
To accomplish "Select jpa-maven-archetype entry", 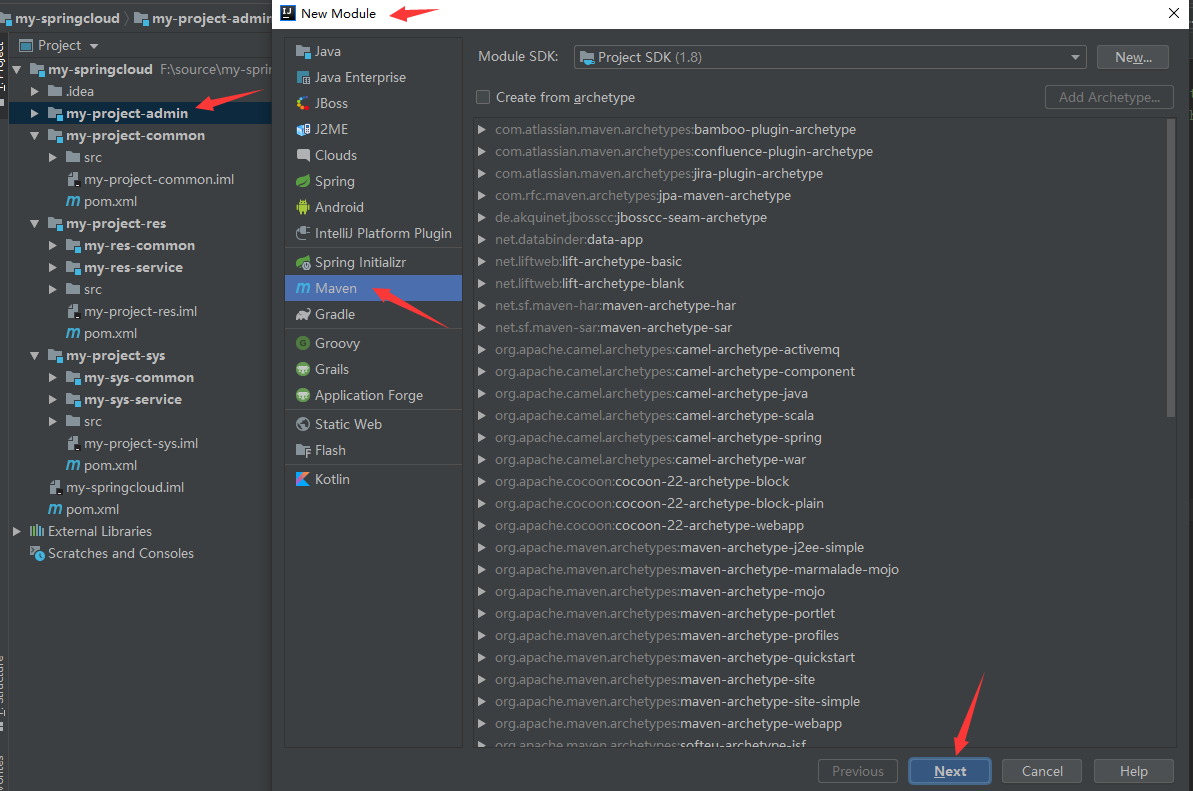I will (724, 195).
